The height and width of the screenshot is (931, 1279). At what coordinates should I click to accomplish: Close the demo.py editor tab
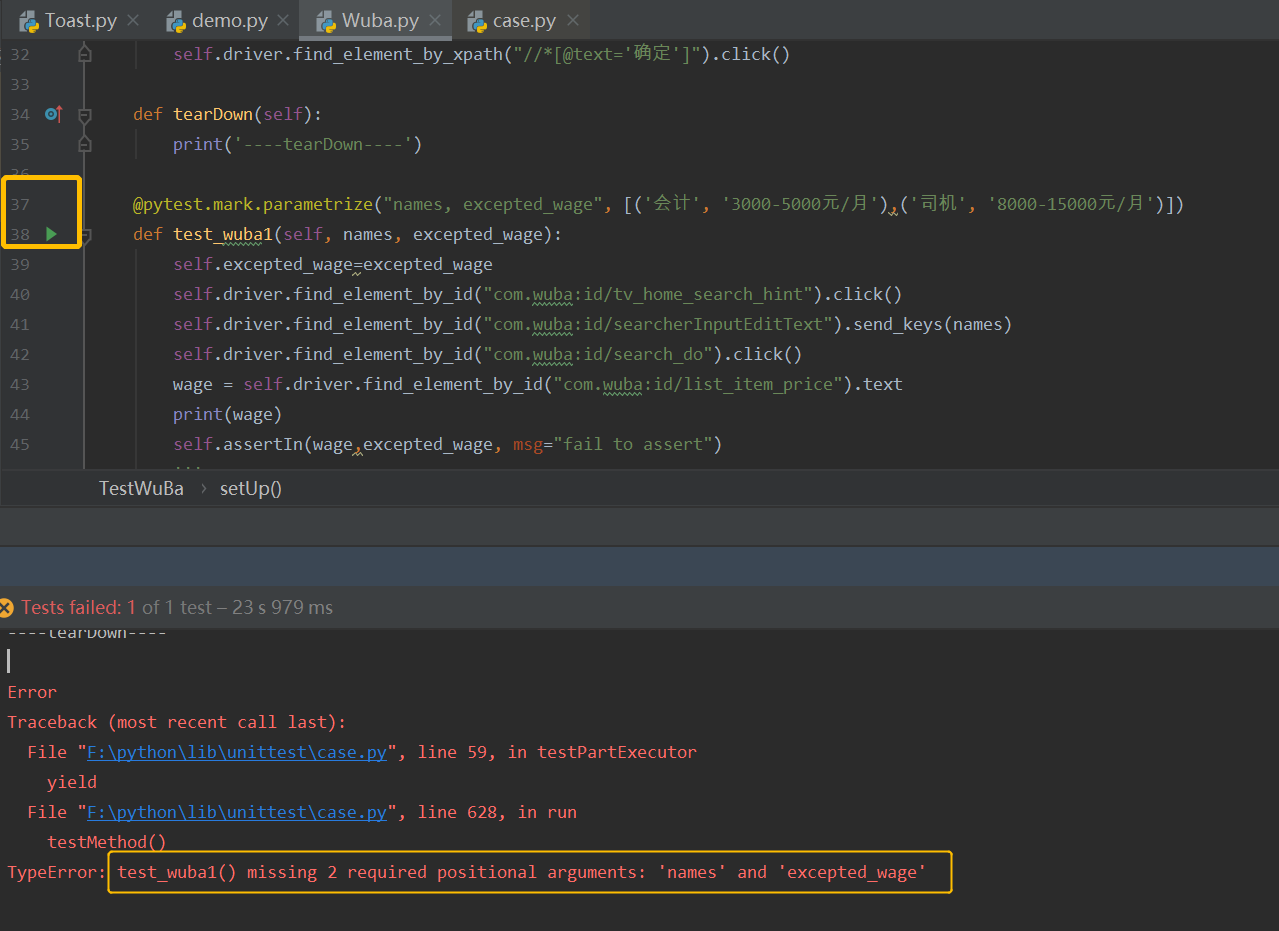click(284, 20)
